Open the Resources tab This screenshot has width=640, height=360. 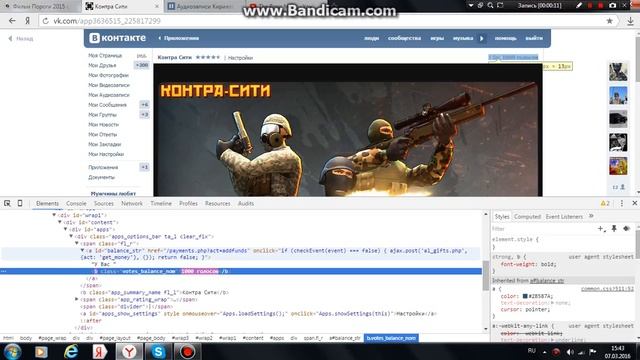(218, 203)
